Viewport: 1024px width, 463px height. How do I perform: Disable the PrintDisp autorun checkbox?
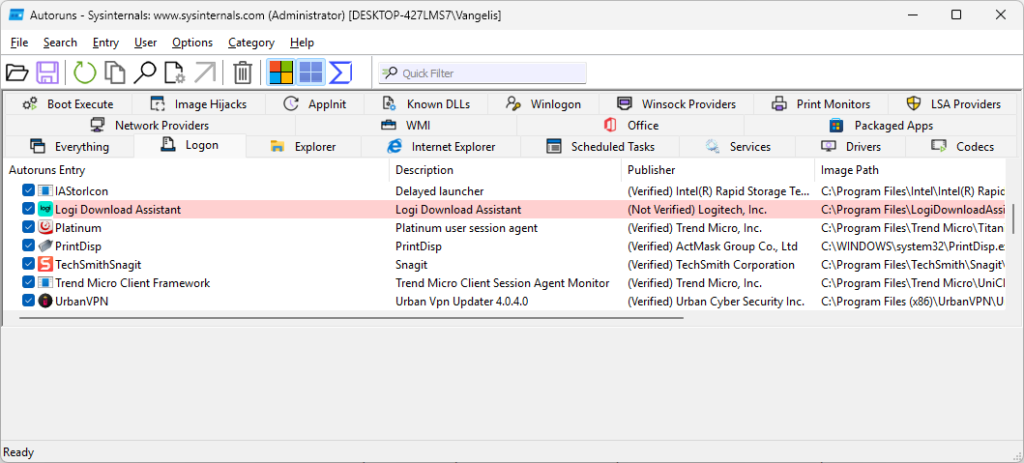(28, 246)
